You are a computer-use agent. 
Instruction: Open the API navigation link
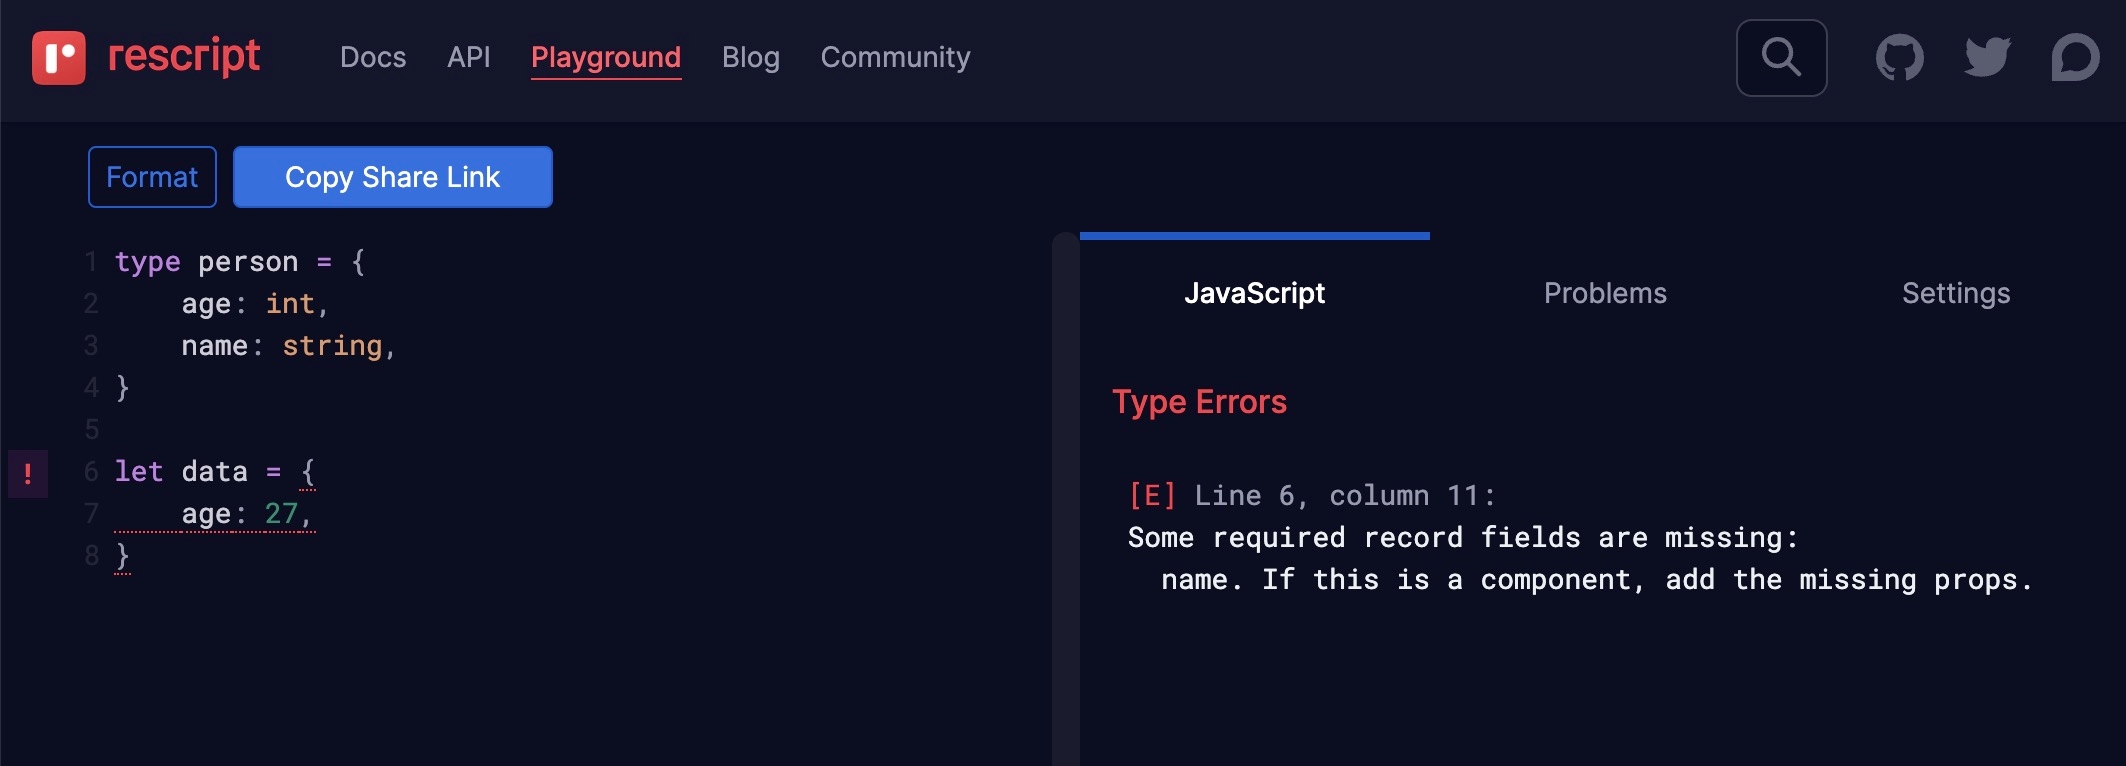[x=468, y=58]
